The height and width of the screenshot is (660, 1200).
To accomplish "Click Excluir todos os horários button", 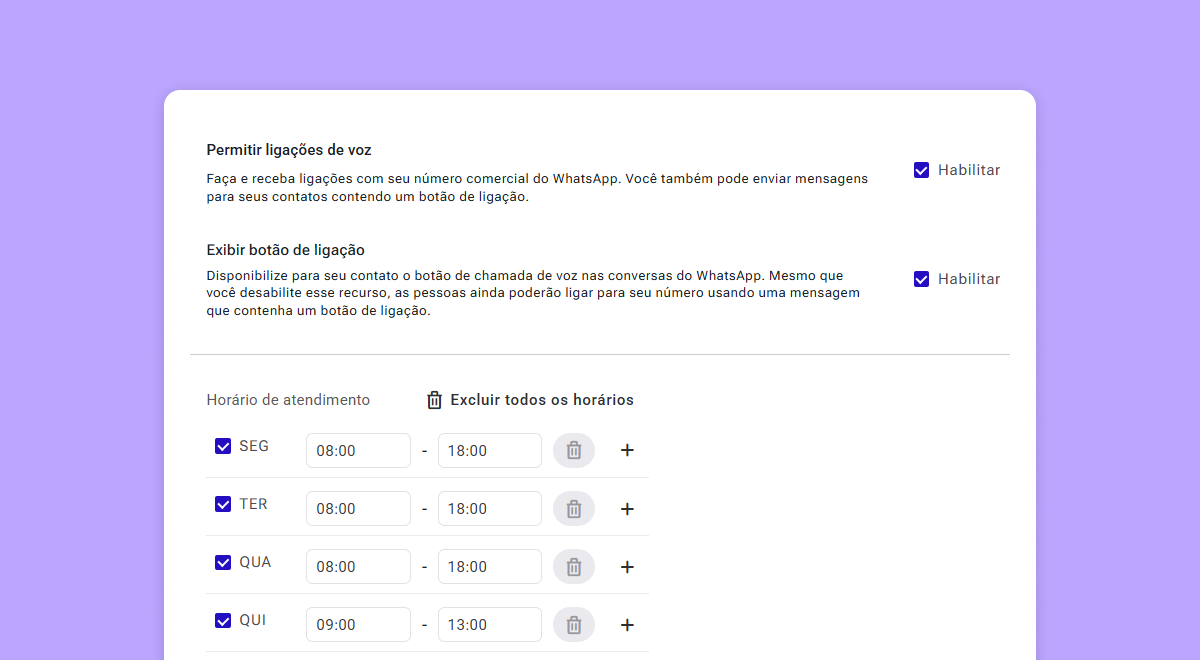I will click(530, 400).
